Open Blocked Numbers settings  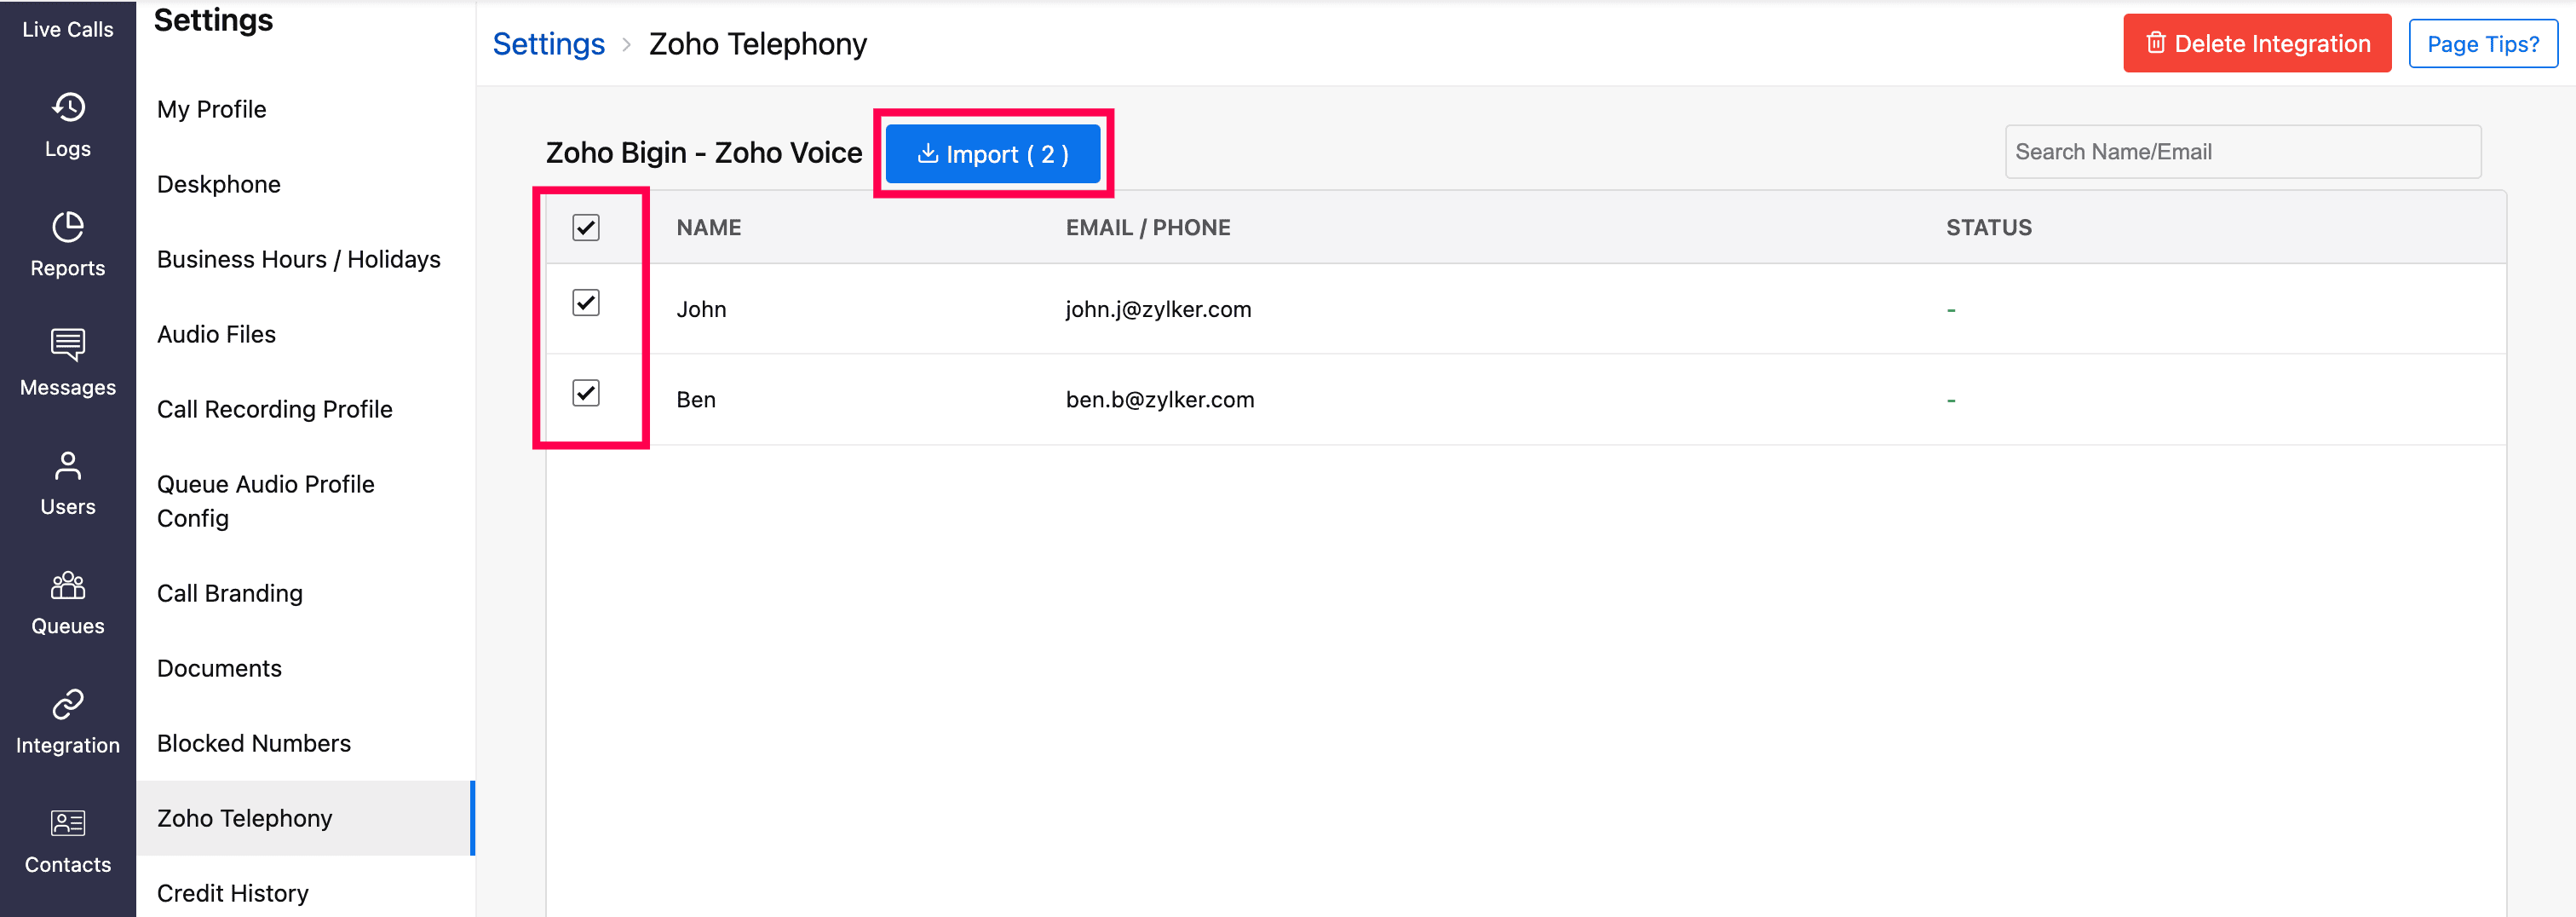click(254, 743)
